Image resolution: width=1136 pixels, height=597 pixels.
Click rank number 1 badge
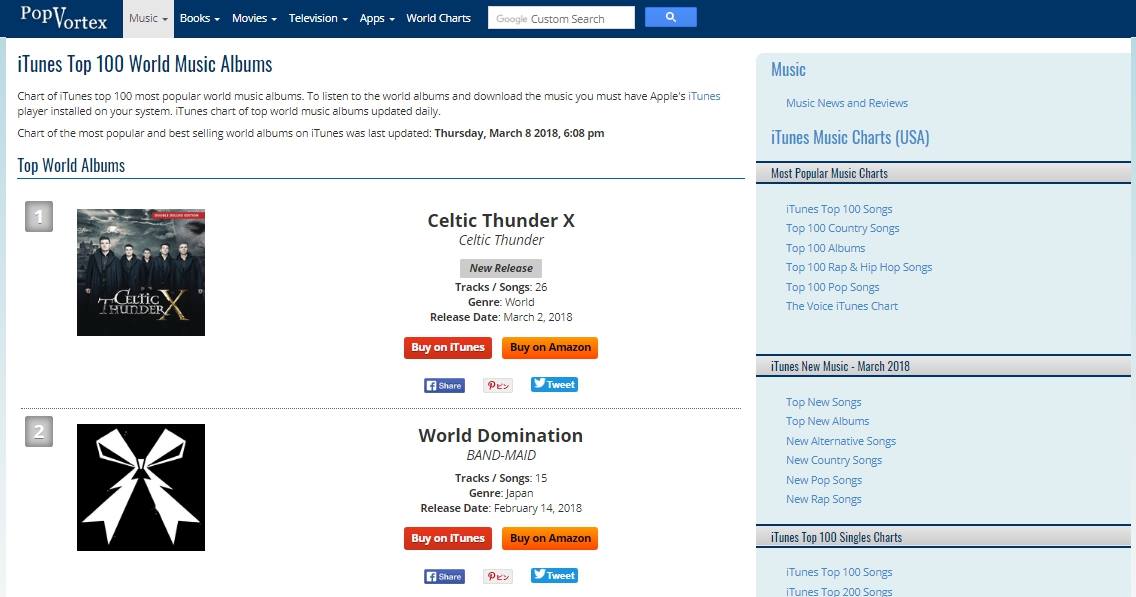click(x=39, y=216)
